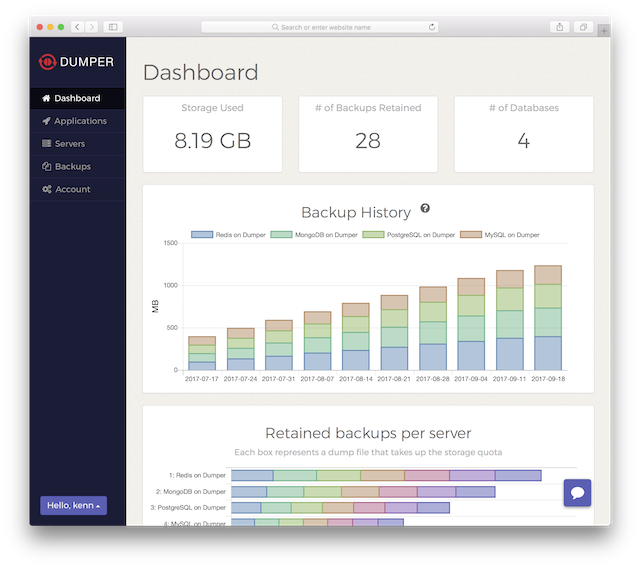Toggle Redis on Dumper legend series
Image resolution: width=640 pixels, height=568 pixels.
[x=228, y=235]
